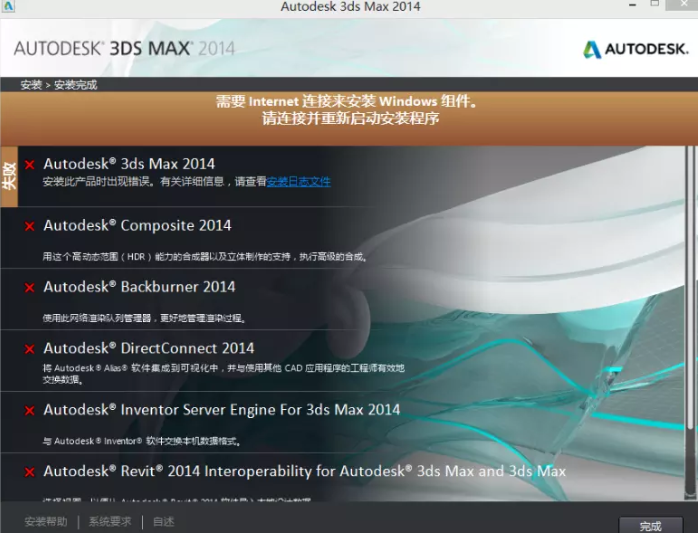This screenshot has height=534, width=699.
Task: Click the 安装 breadcrumb step
Action: 31,85
